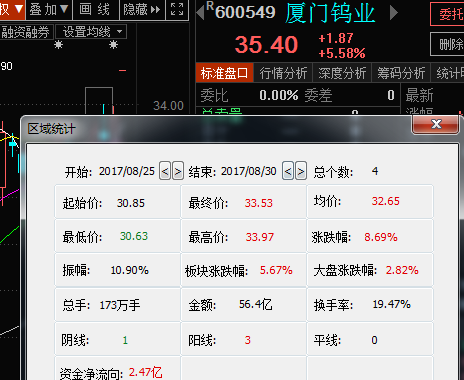Step start date backward

pos(165,171)
